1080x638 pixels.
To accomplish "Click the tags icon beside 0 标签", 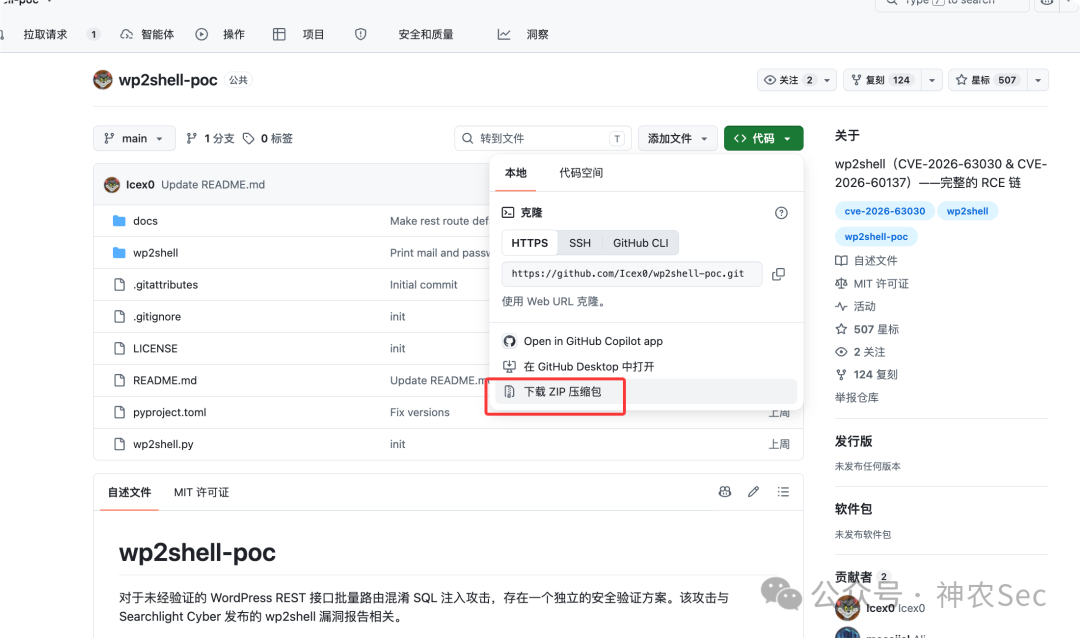I will coord(249,138).
